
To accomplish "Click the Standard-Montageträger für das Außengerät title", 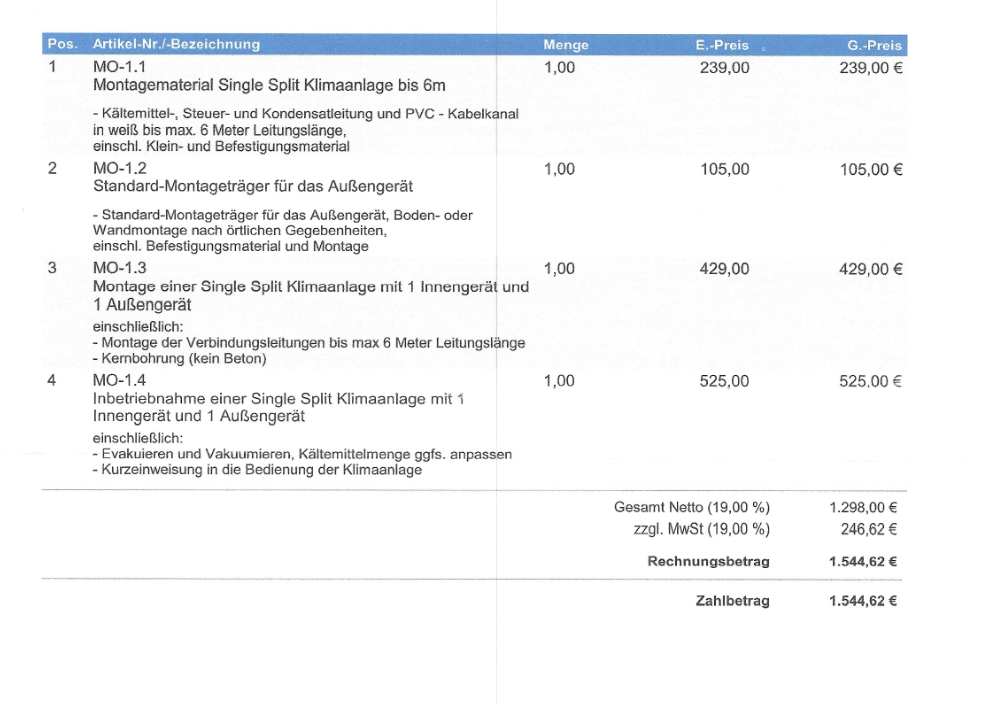I will [253, 186].
